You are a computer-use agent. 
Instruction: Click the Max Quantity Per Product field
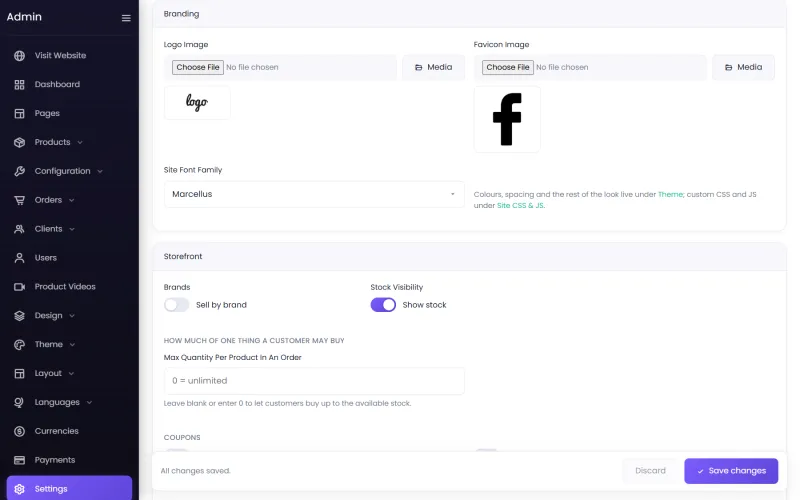tap(314, 381)
